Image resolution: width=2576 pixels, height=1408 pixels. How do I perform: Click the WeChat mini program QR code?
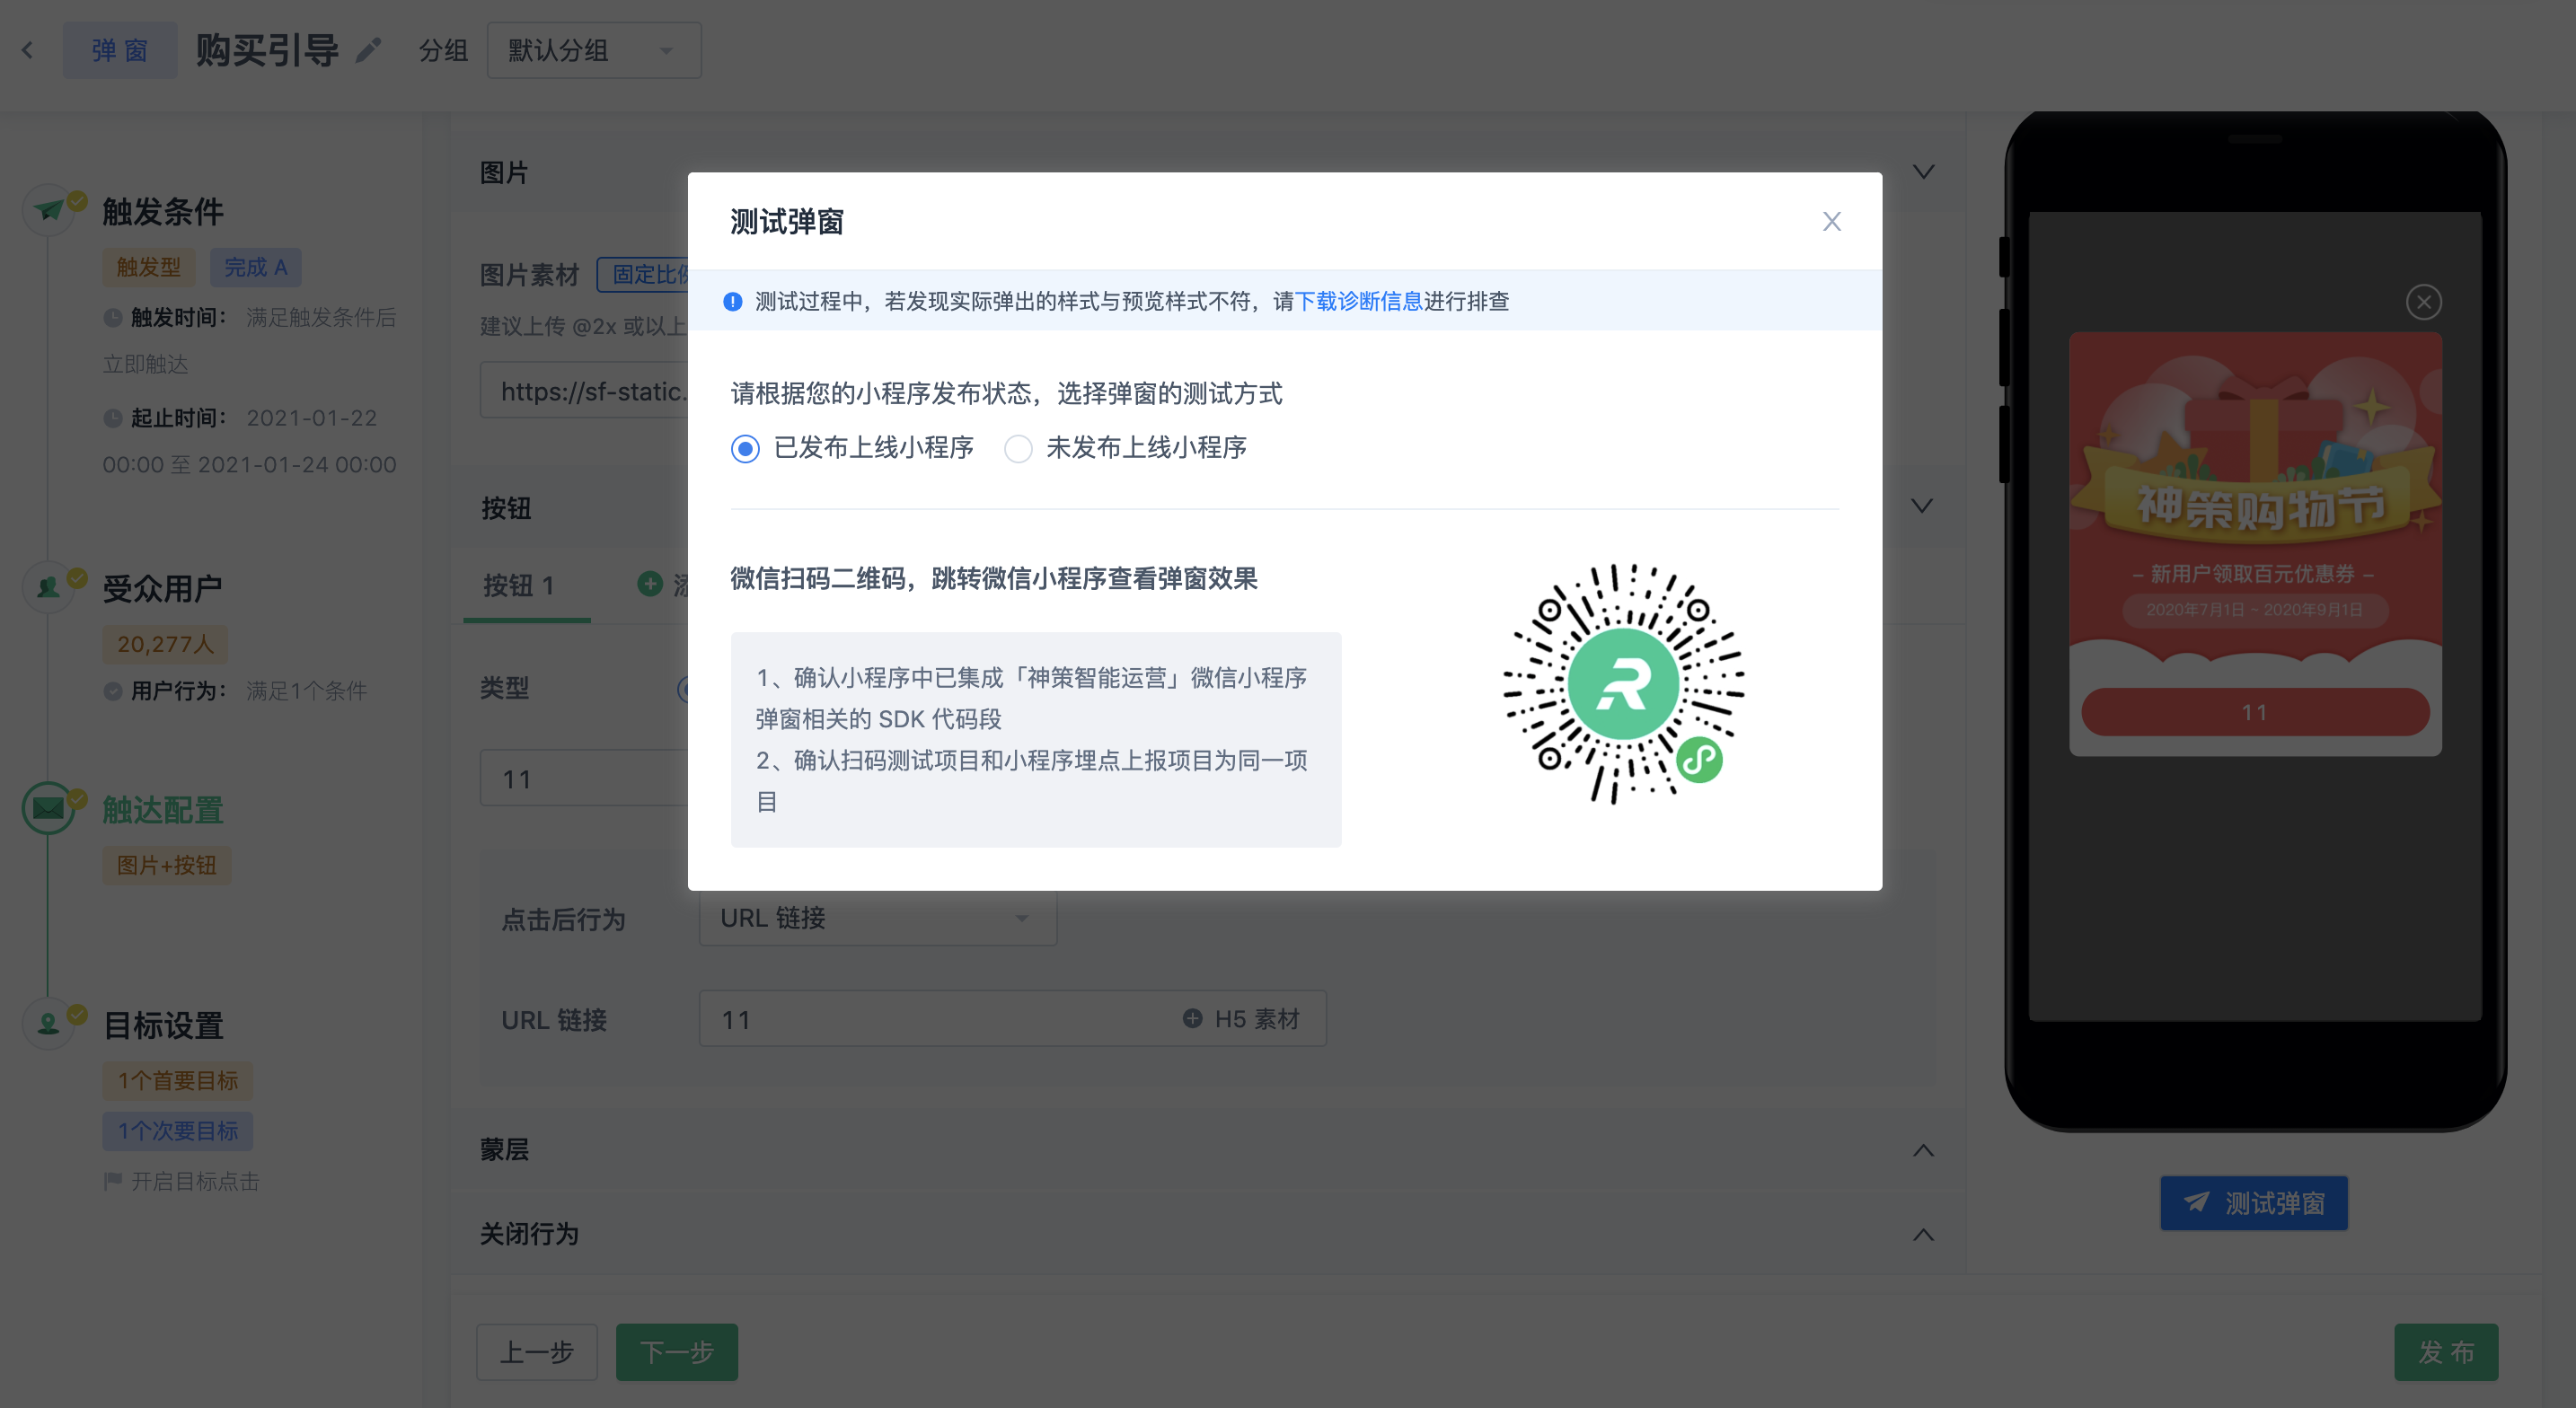coord(1623,684)
